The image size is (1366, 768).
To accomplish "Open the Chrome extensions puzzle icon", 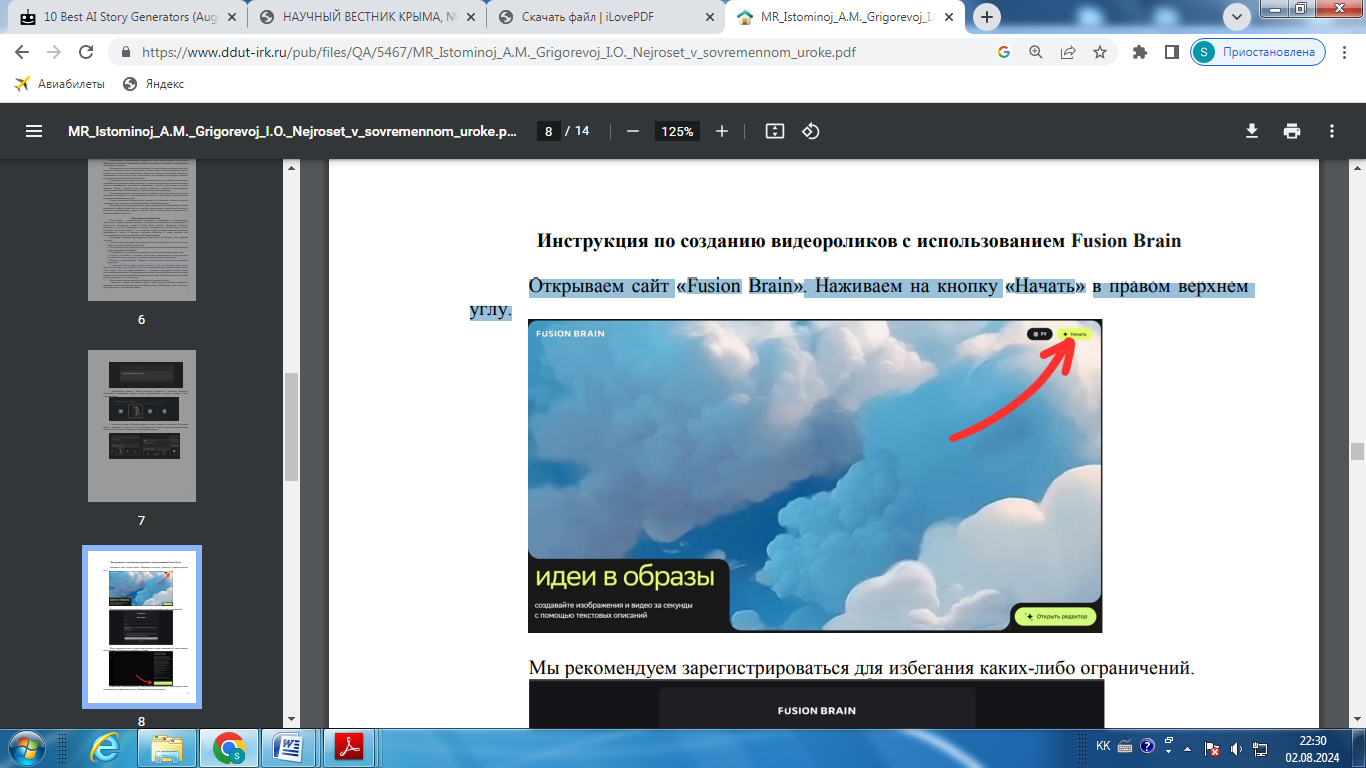I will [x=1139, y=52].
